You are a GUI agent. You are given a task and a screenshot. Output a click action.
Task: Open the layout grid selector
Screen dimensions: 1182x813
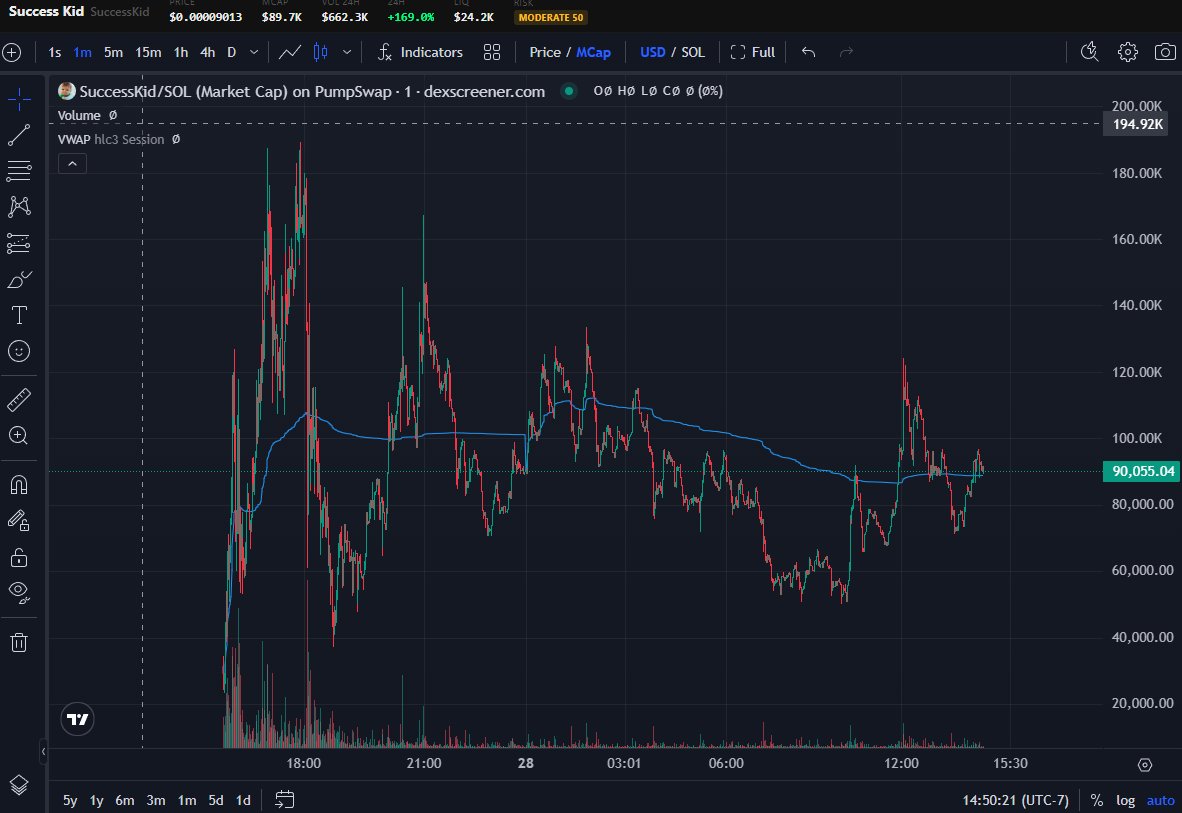pos(491,52)
